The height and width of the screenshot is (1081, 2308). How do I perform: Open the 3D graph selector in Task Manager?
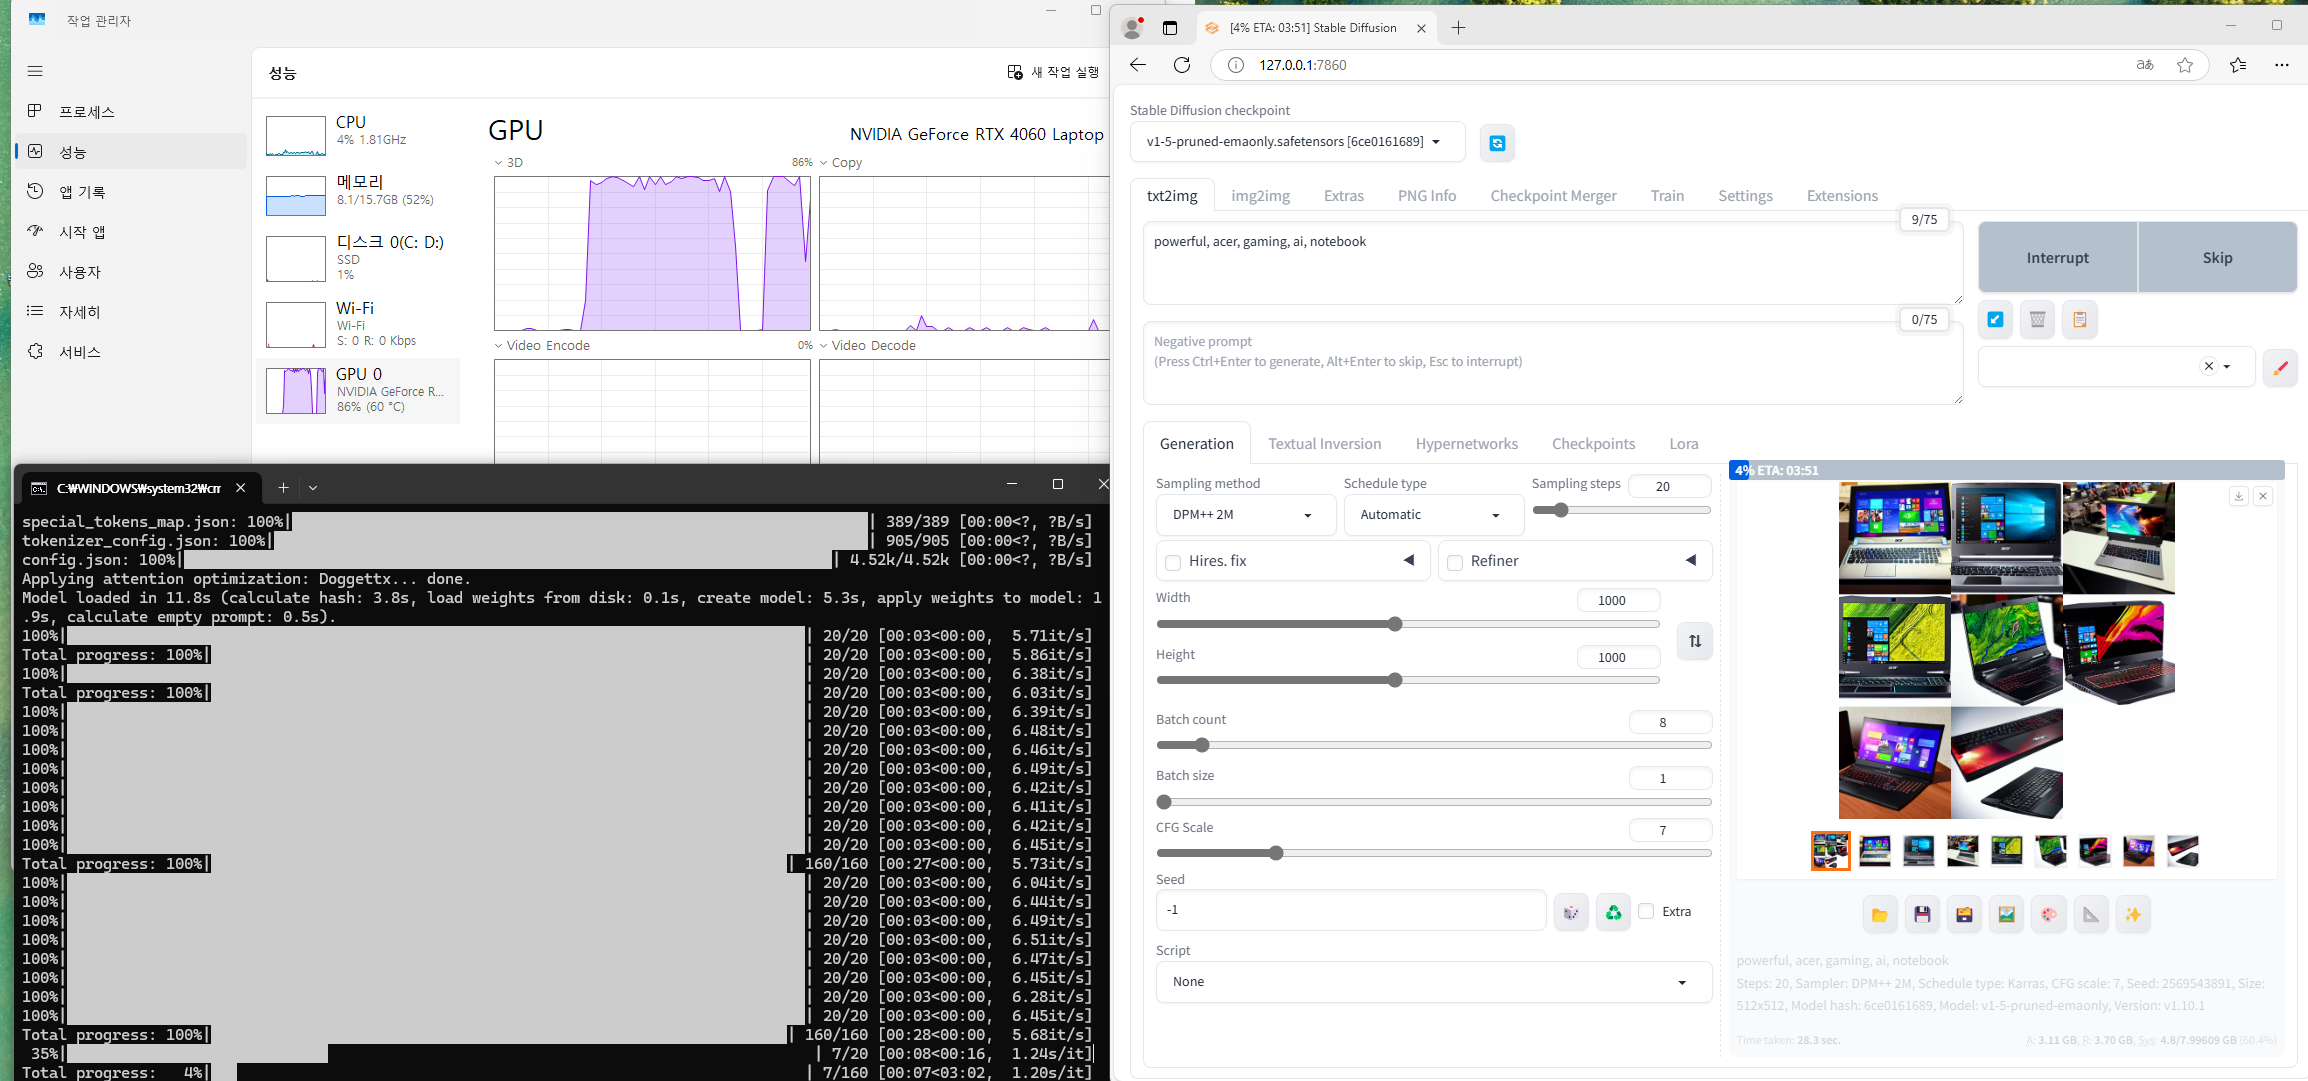click(509, 162)
